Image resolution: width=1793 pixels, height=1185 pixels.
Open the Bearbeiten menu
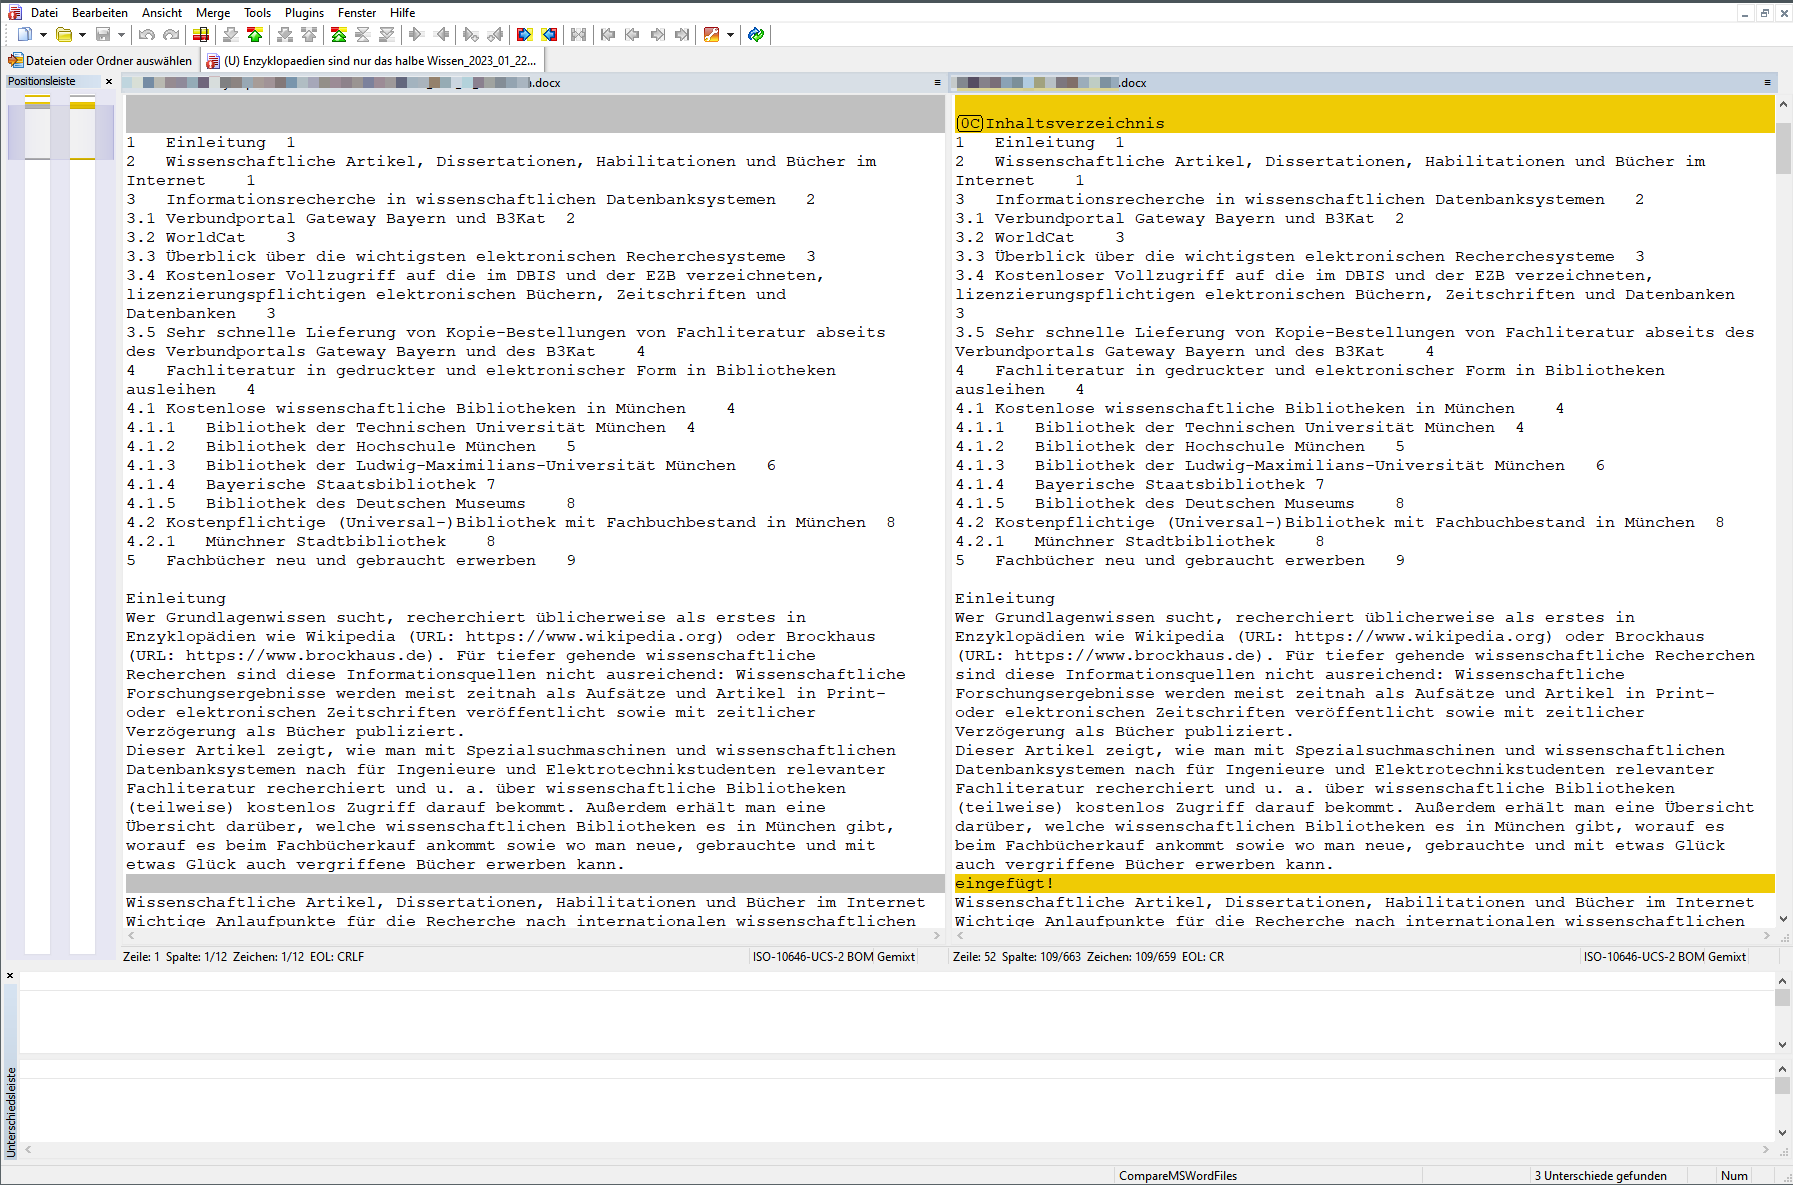[x=100, y=13]
